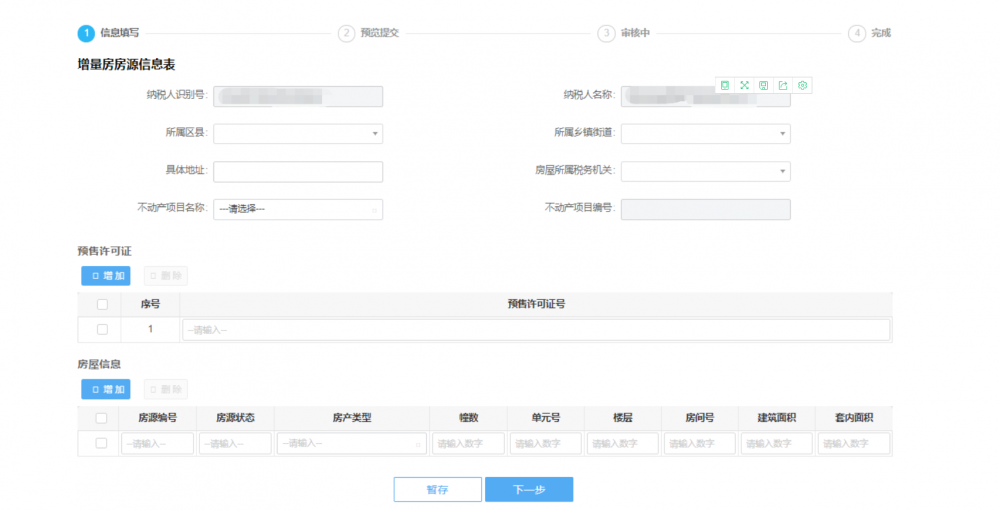Open the 所属乡镇街道 dropdown
Viewport: 1000px width, 511px height.
(x=705, y=134)
